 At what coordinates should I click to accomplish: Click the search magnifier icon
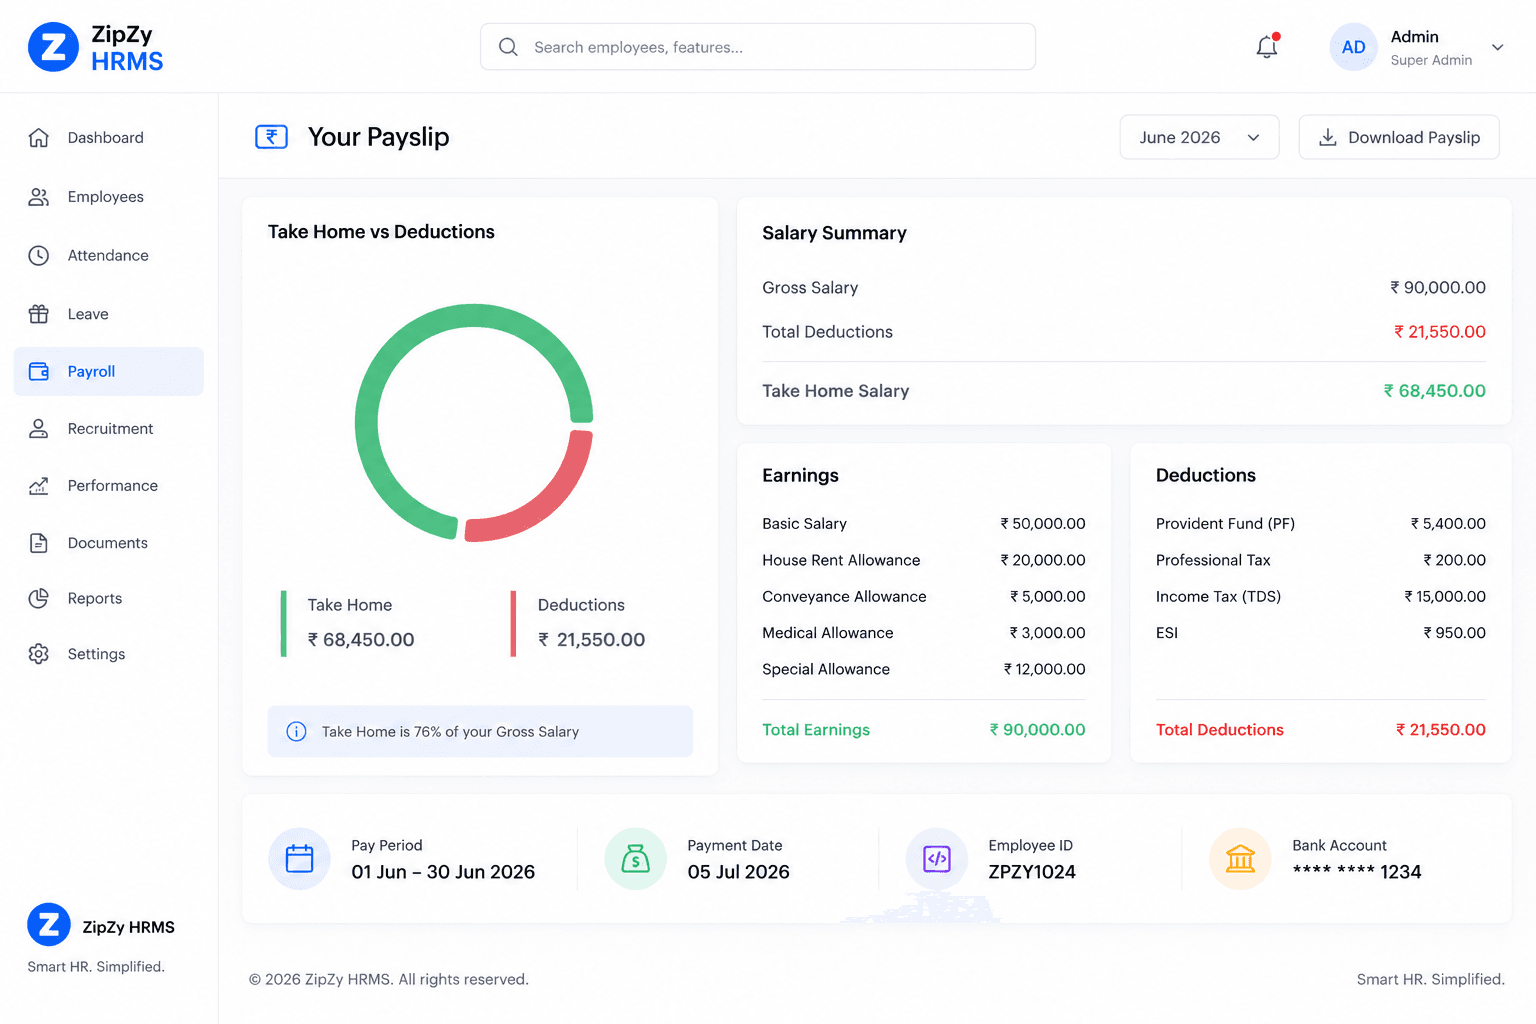click(508, 47)
